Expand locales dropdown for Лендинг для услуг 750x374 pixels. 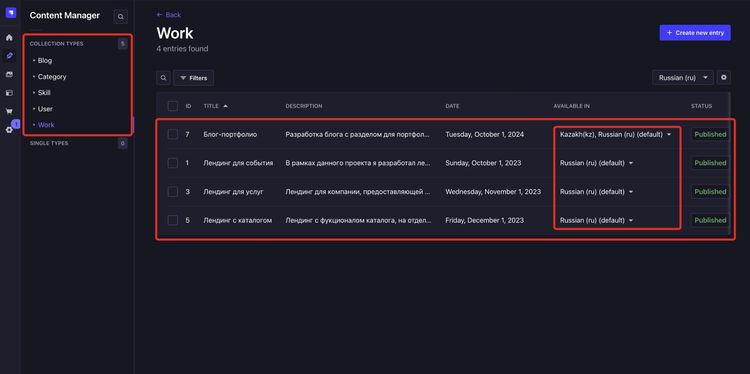point(596,191)
